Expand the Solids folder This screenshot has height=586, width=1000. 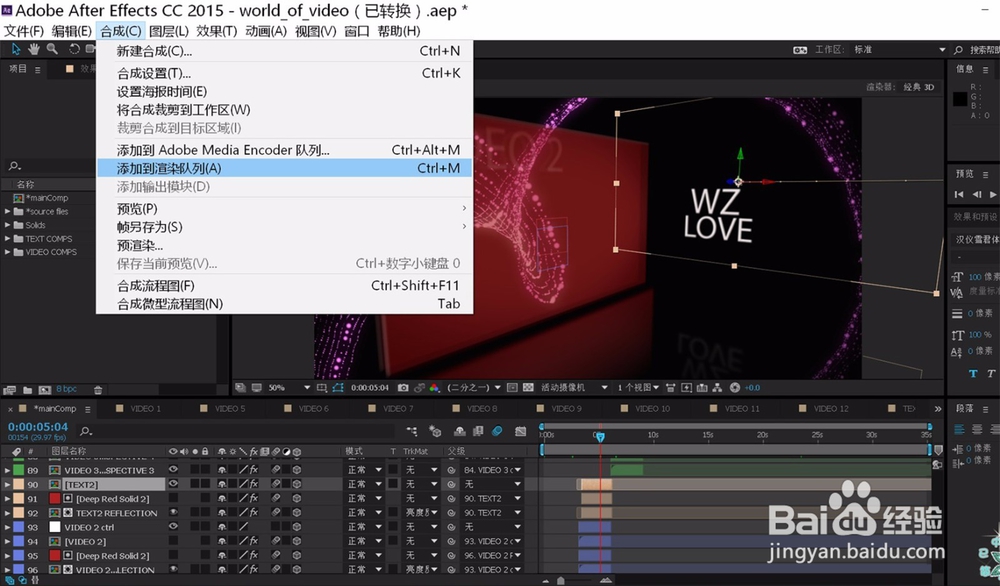7,225
